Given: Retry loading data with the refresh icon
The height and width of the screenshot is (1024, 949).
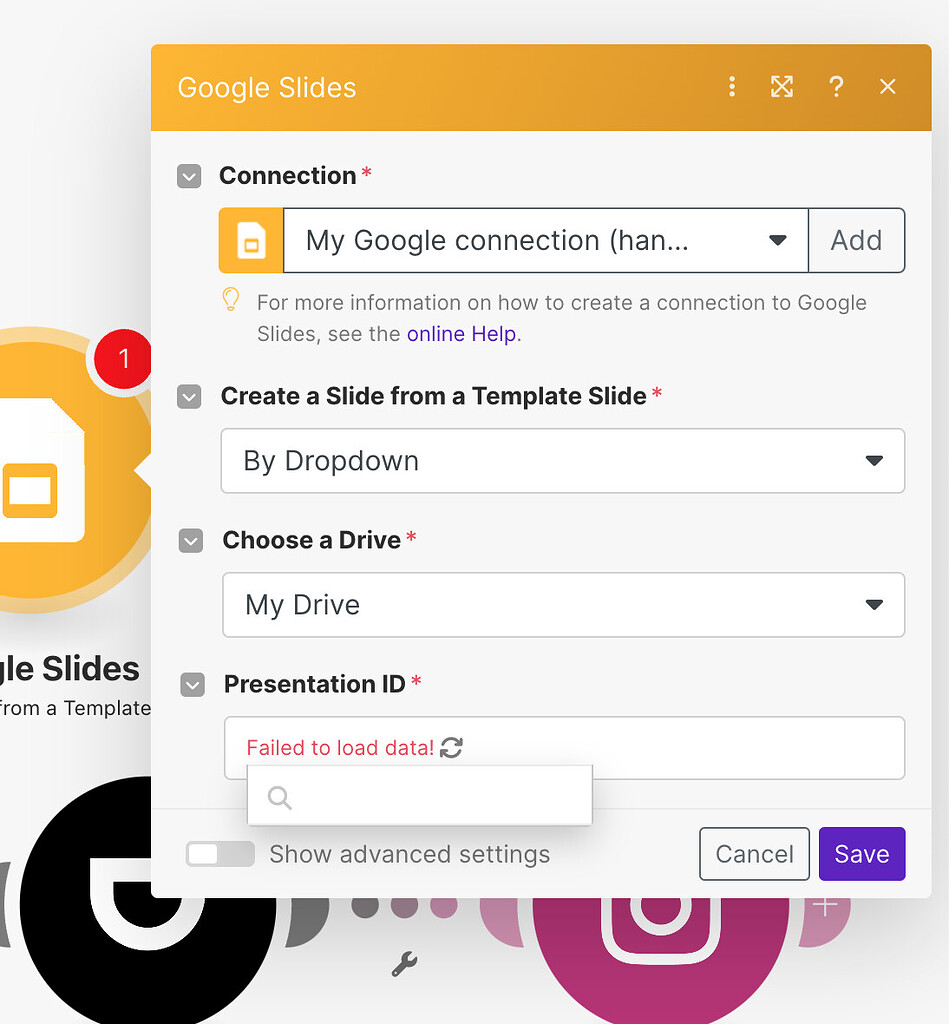Looking at the screenshot, I should click(x=451, y=747).
